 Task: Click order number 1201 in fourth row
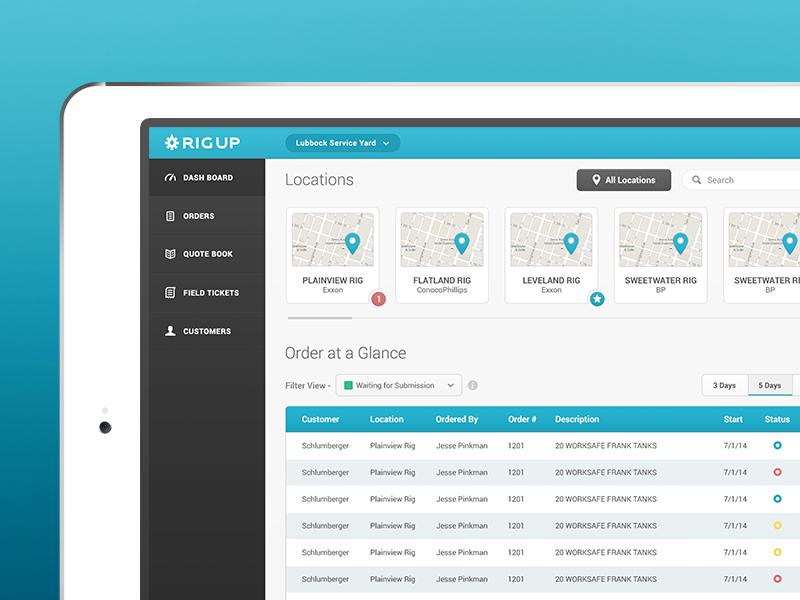[516, 526]
